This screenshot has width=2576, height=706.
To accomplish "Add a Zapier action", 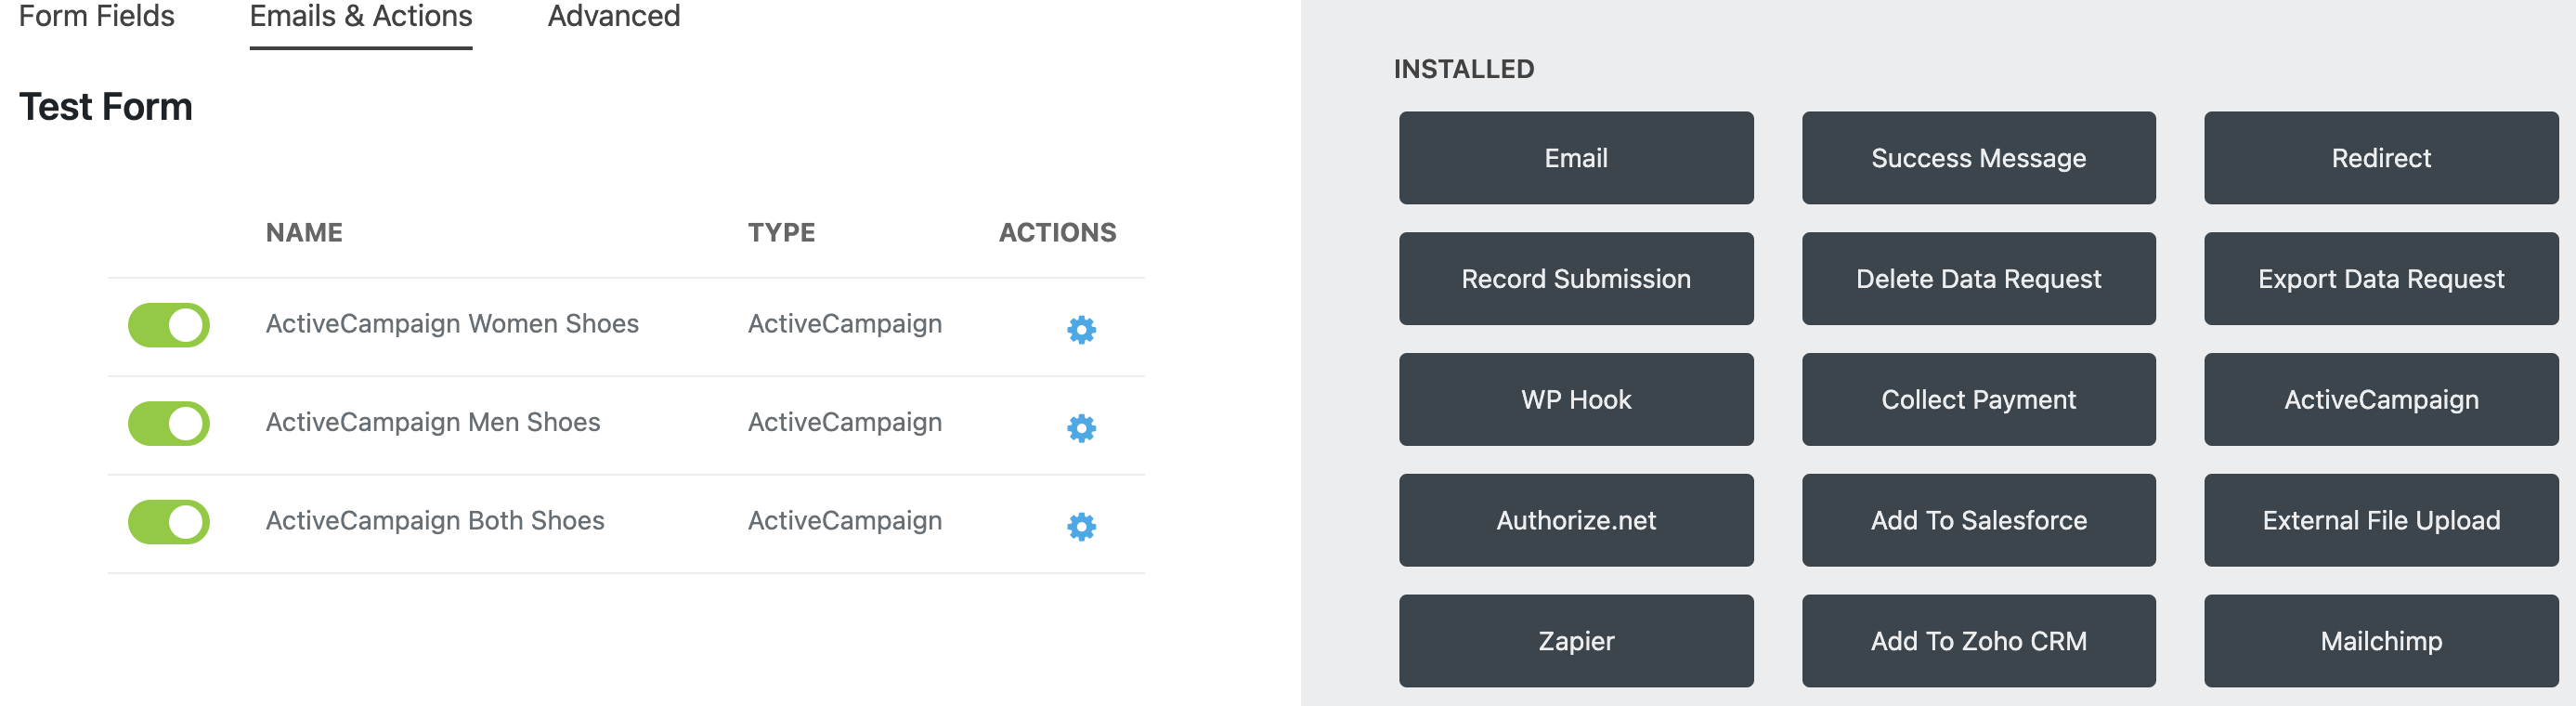I will (x=1576, y=641).
